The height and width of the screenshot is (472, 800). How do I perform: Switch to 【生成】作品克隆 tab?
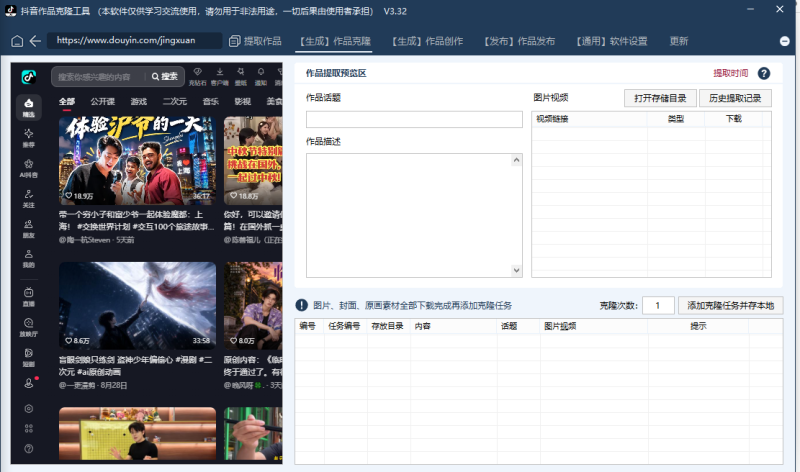335,41
